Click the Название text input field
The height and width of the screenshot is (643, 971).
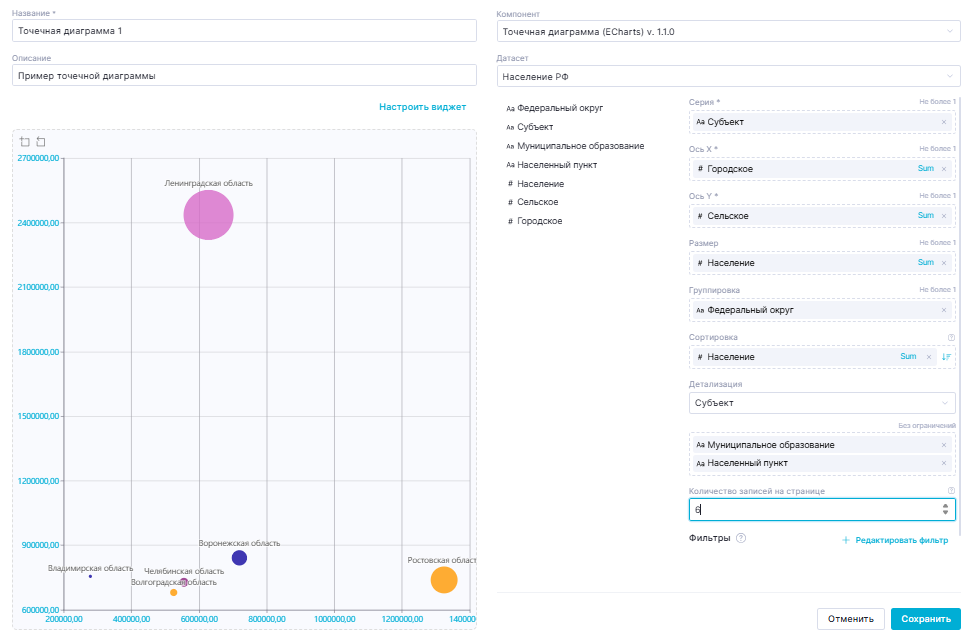[245, 31]
